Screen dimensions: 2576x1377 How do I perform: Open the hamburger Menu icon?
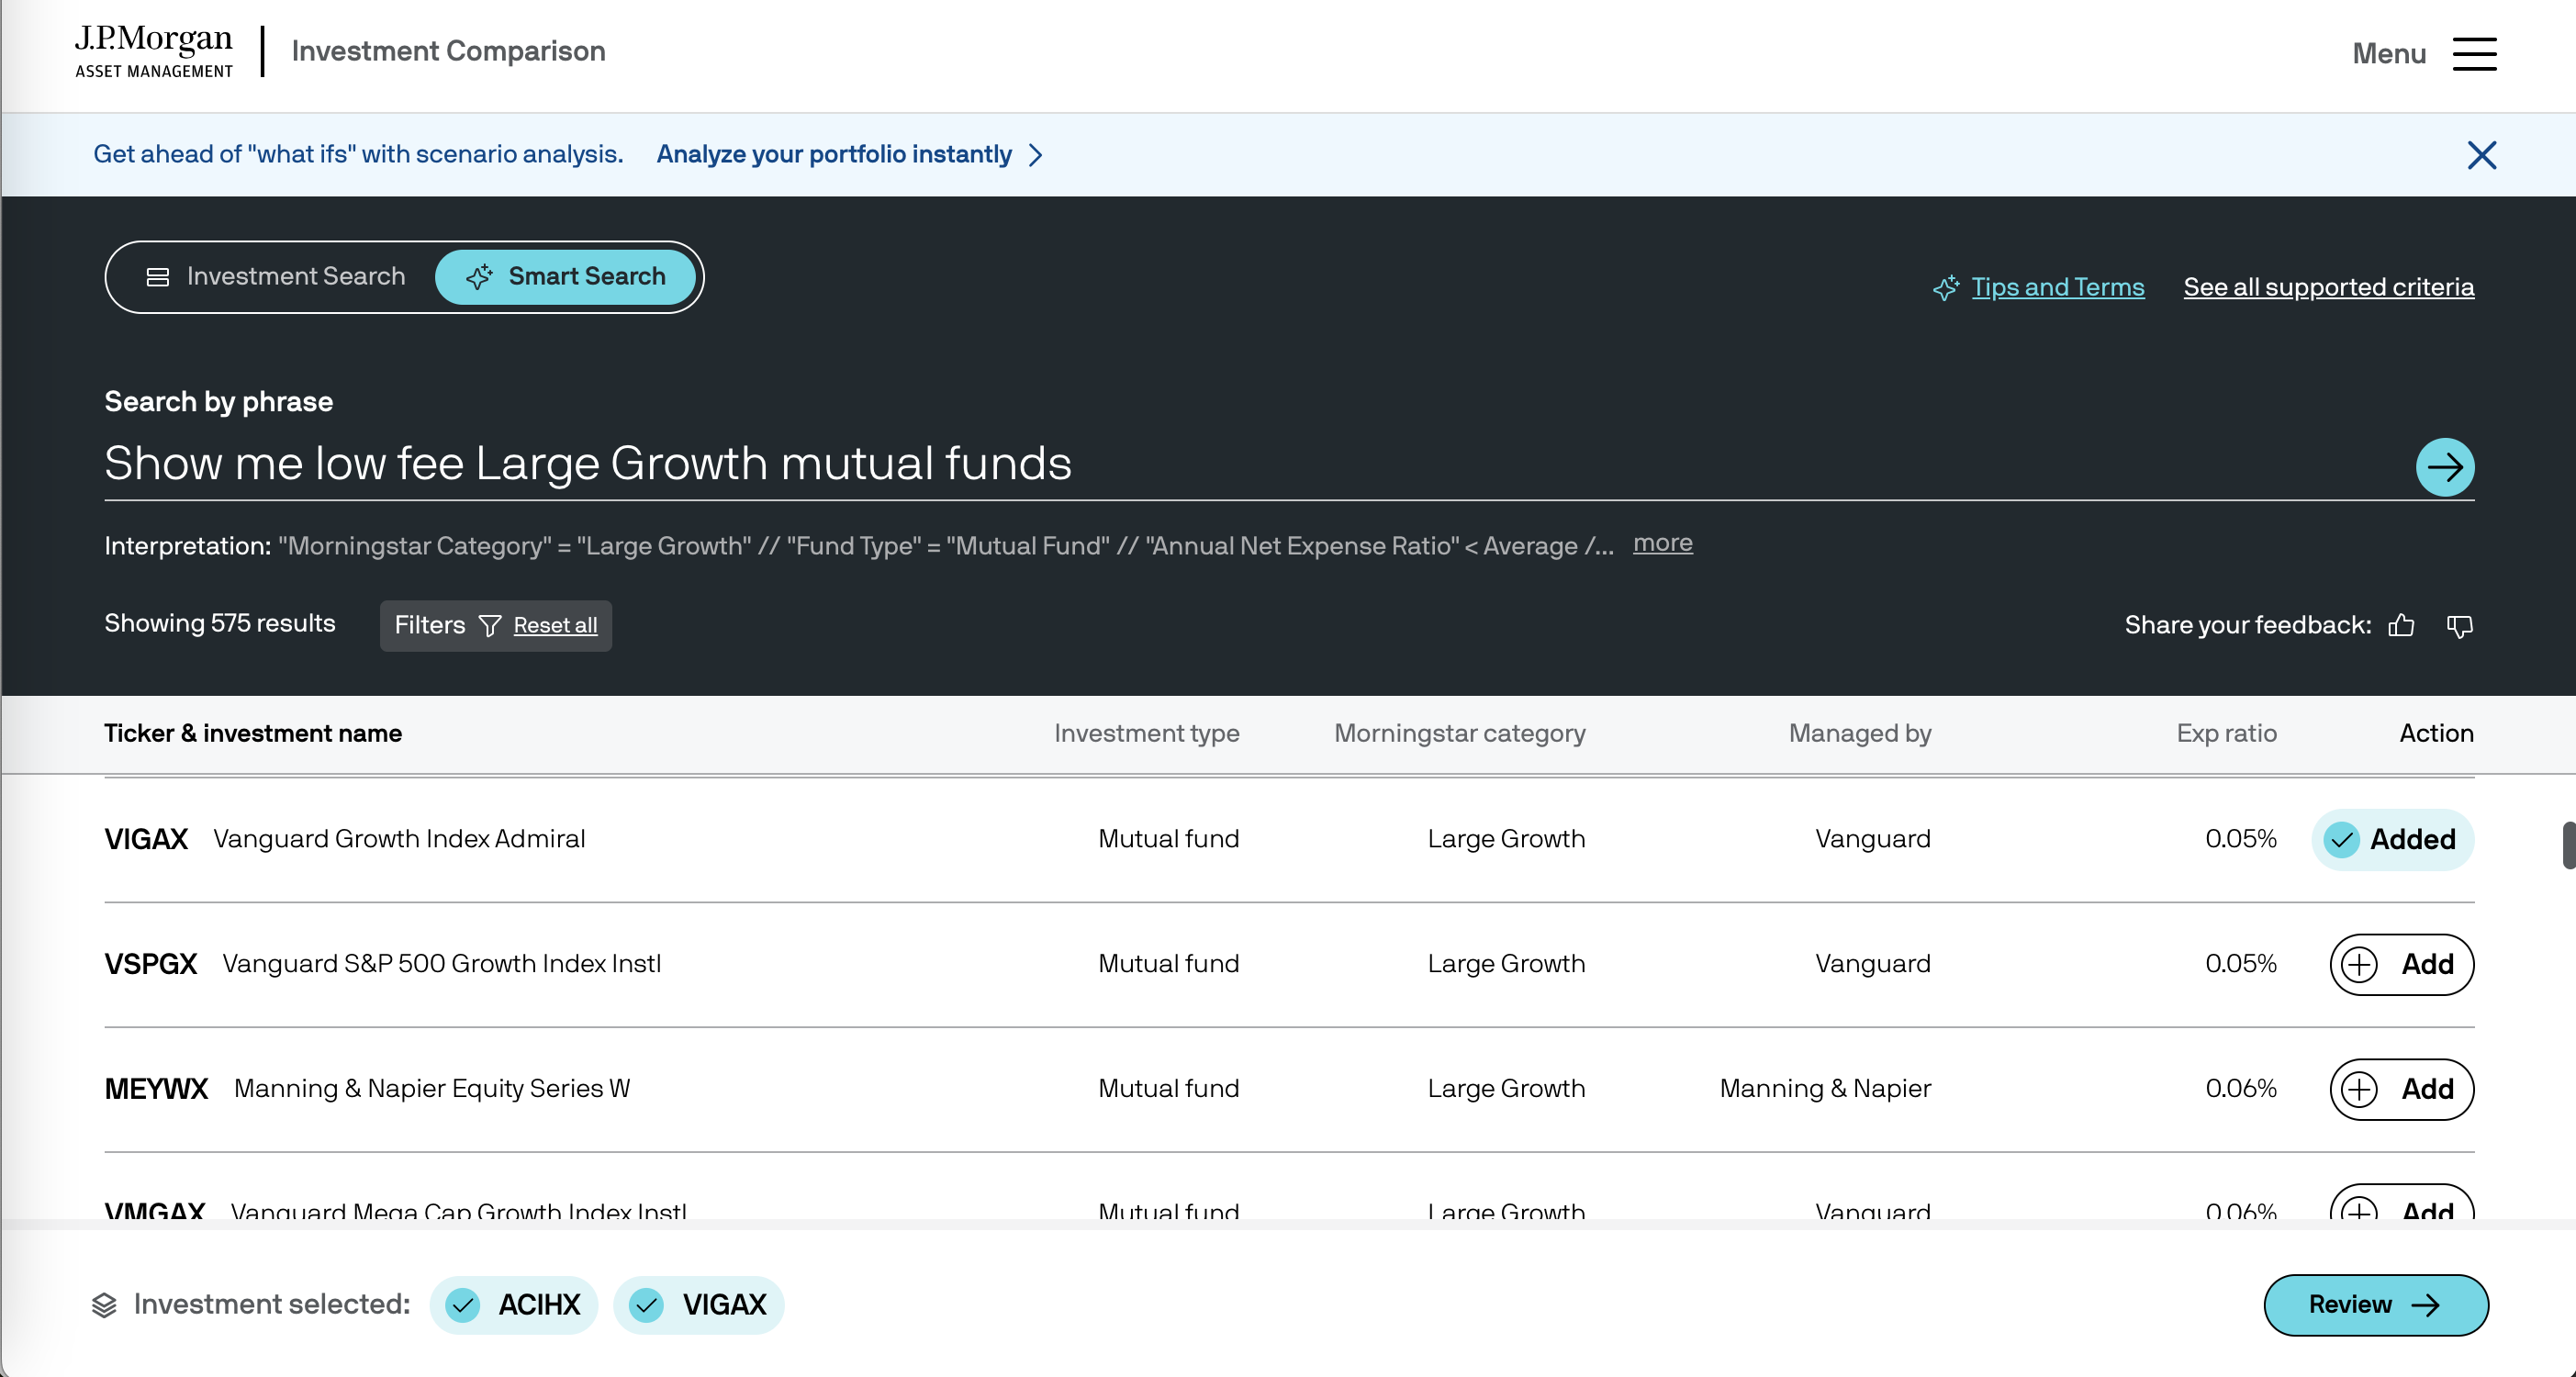(x=2473, y=54)
